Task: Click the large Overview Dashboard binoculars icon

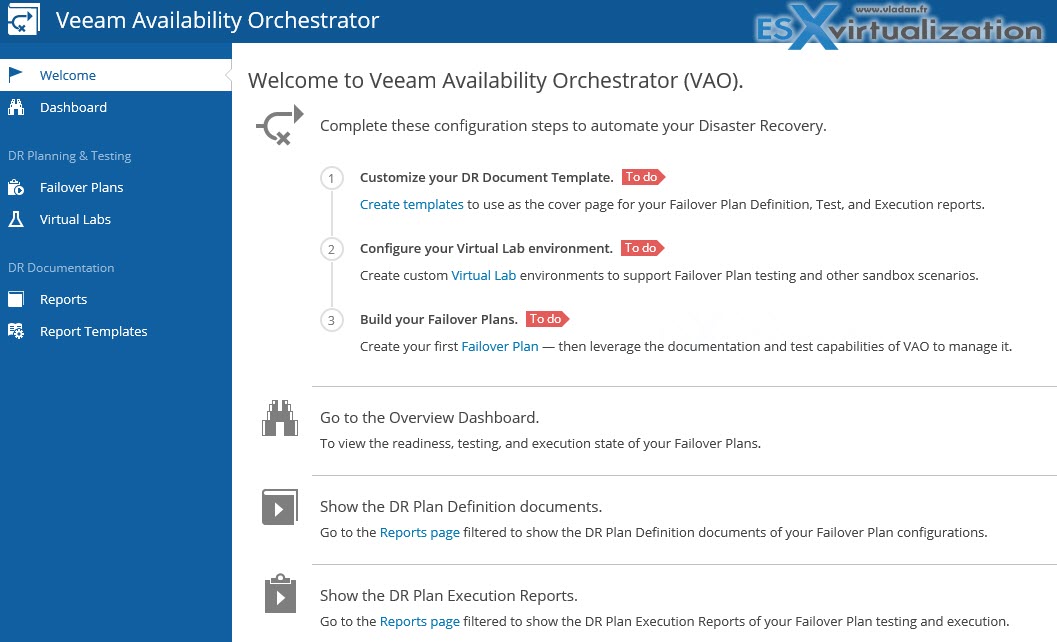Action: point(280,418)
